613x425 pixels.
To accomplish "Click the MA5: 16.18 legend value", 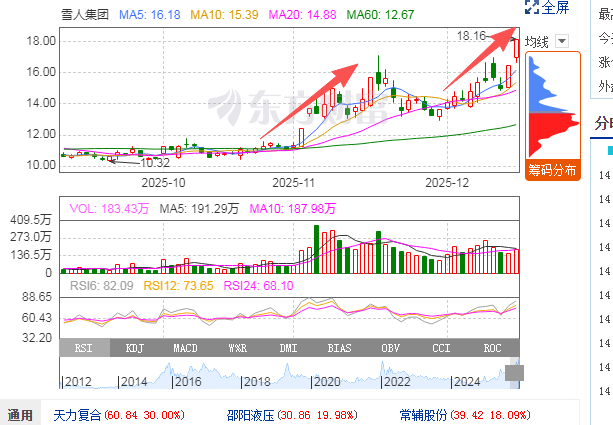I will 150,15.
